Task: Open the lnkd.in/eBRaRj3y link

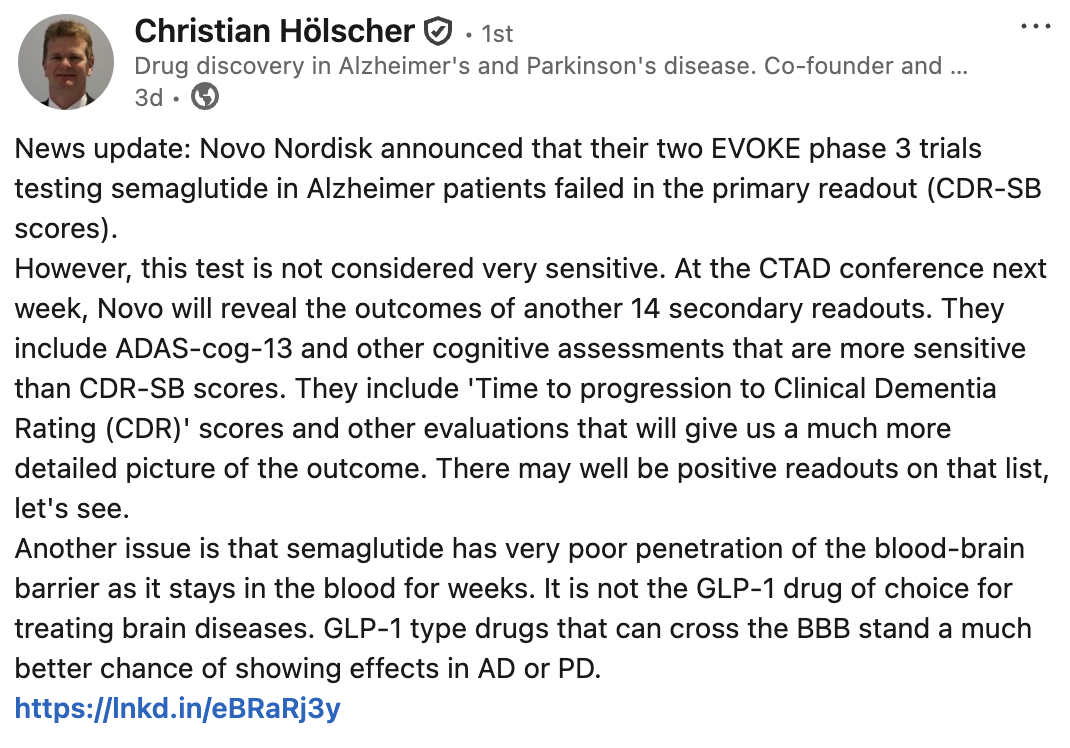Action: (177, 709)
